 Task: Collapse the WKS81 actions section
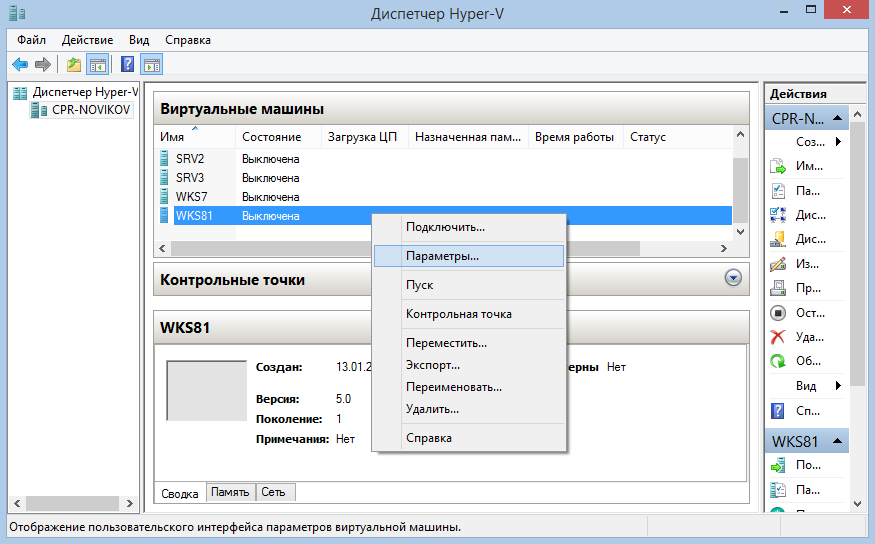point(840,440)
